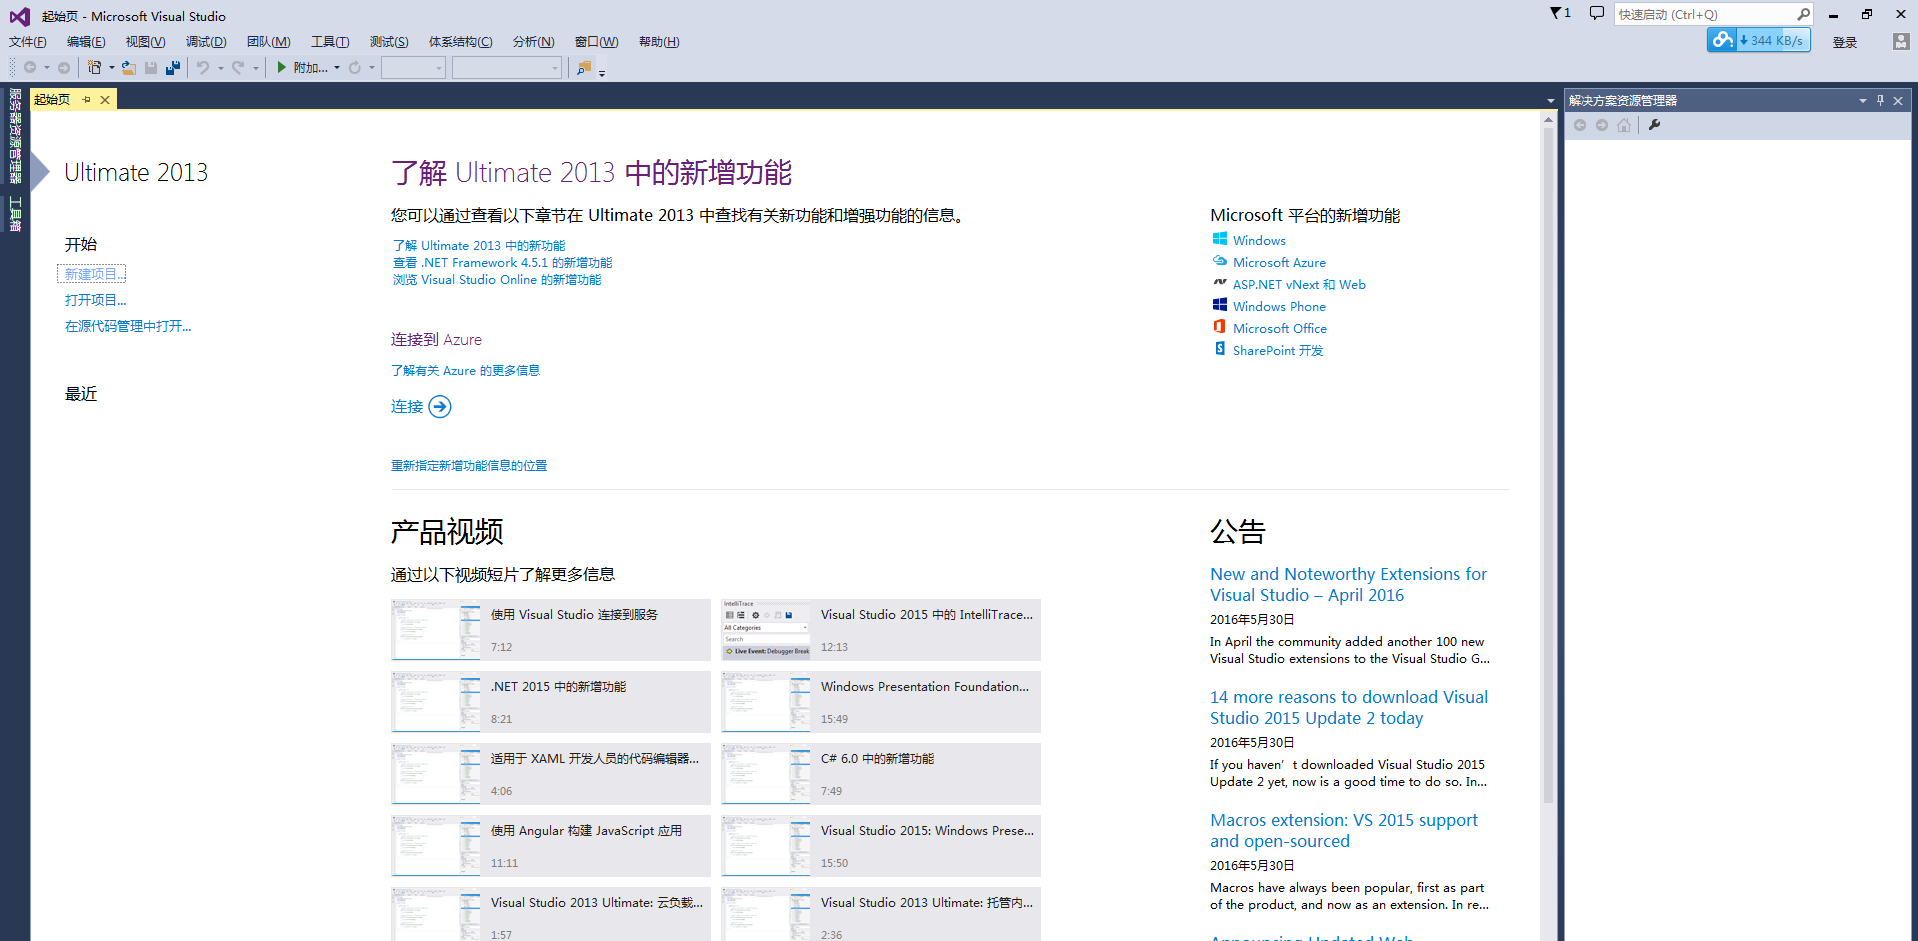The width and height of the screenshot is (1918, 941).
Task: Open toolbar overflow options arrow
Action: pyautogui.click(x=602, y=73)
